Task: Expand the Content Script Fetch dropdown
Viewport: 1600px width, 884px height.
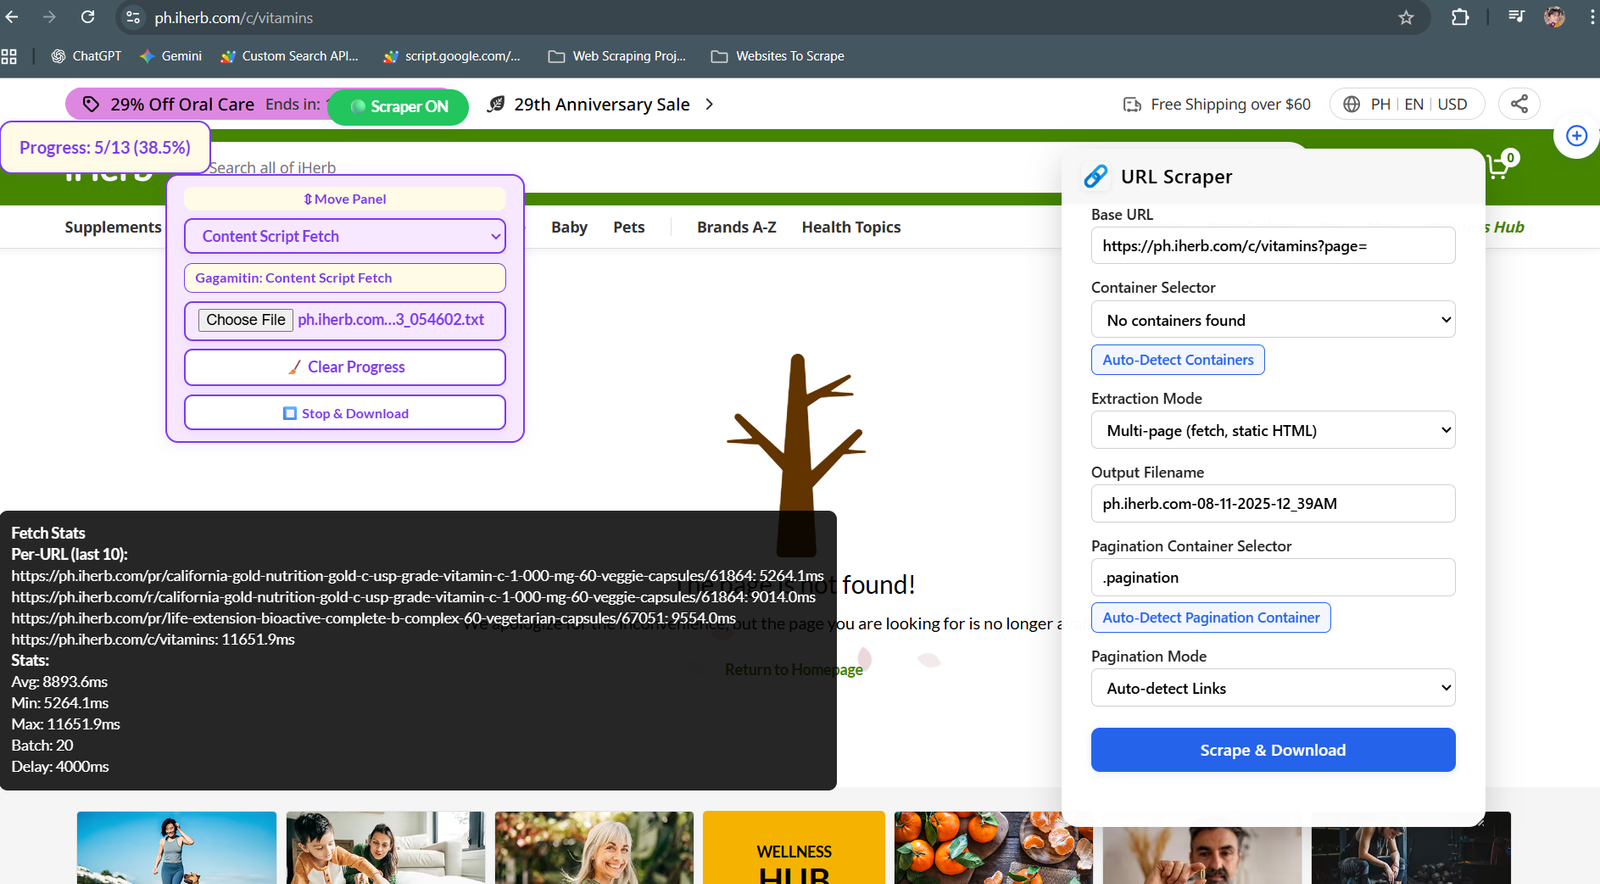Action: [345, 236]
